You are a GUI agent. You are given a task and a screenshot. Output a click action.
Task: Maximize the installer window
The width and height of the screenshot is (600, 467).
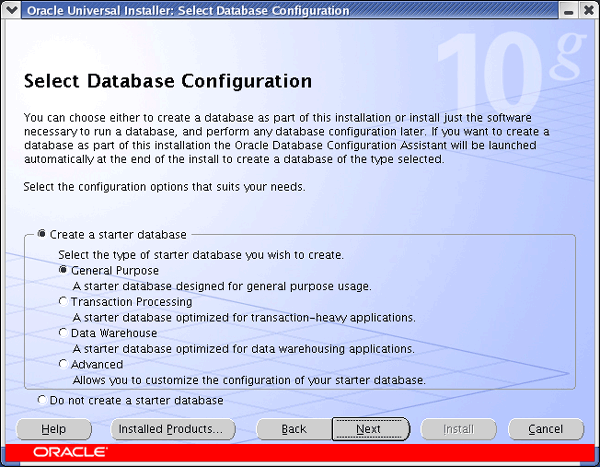[x=569, y=10]
